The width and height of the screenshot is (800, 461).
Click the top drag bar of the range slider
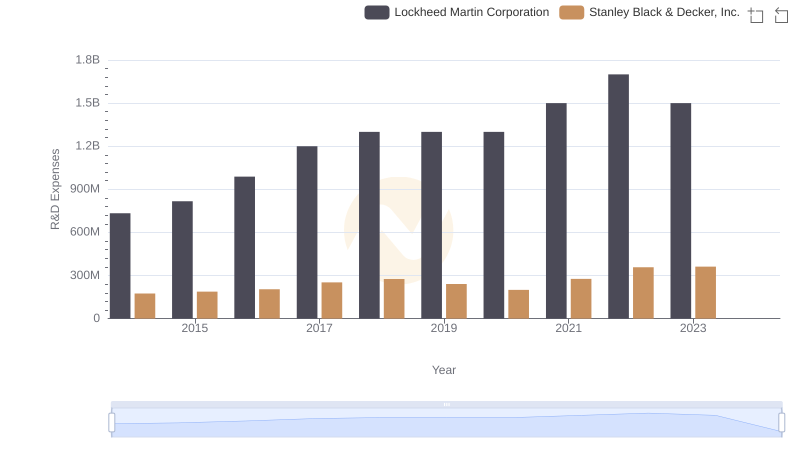tap(446, 405)
